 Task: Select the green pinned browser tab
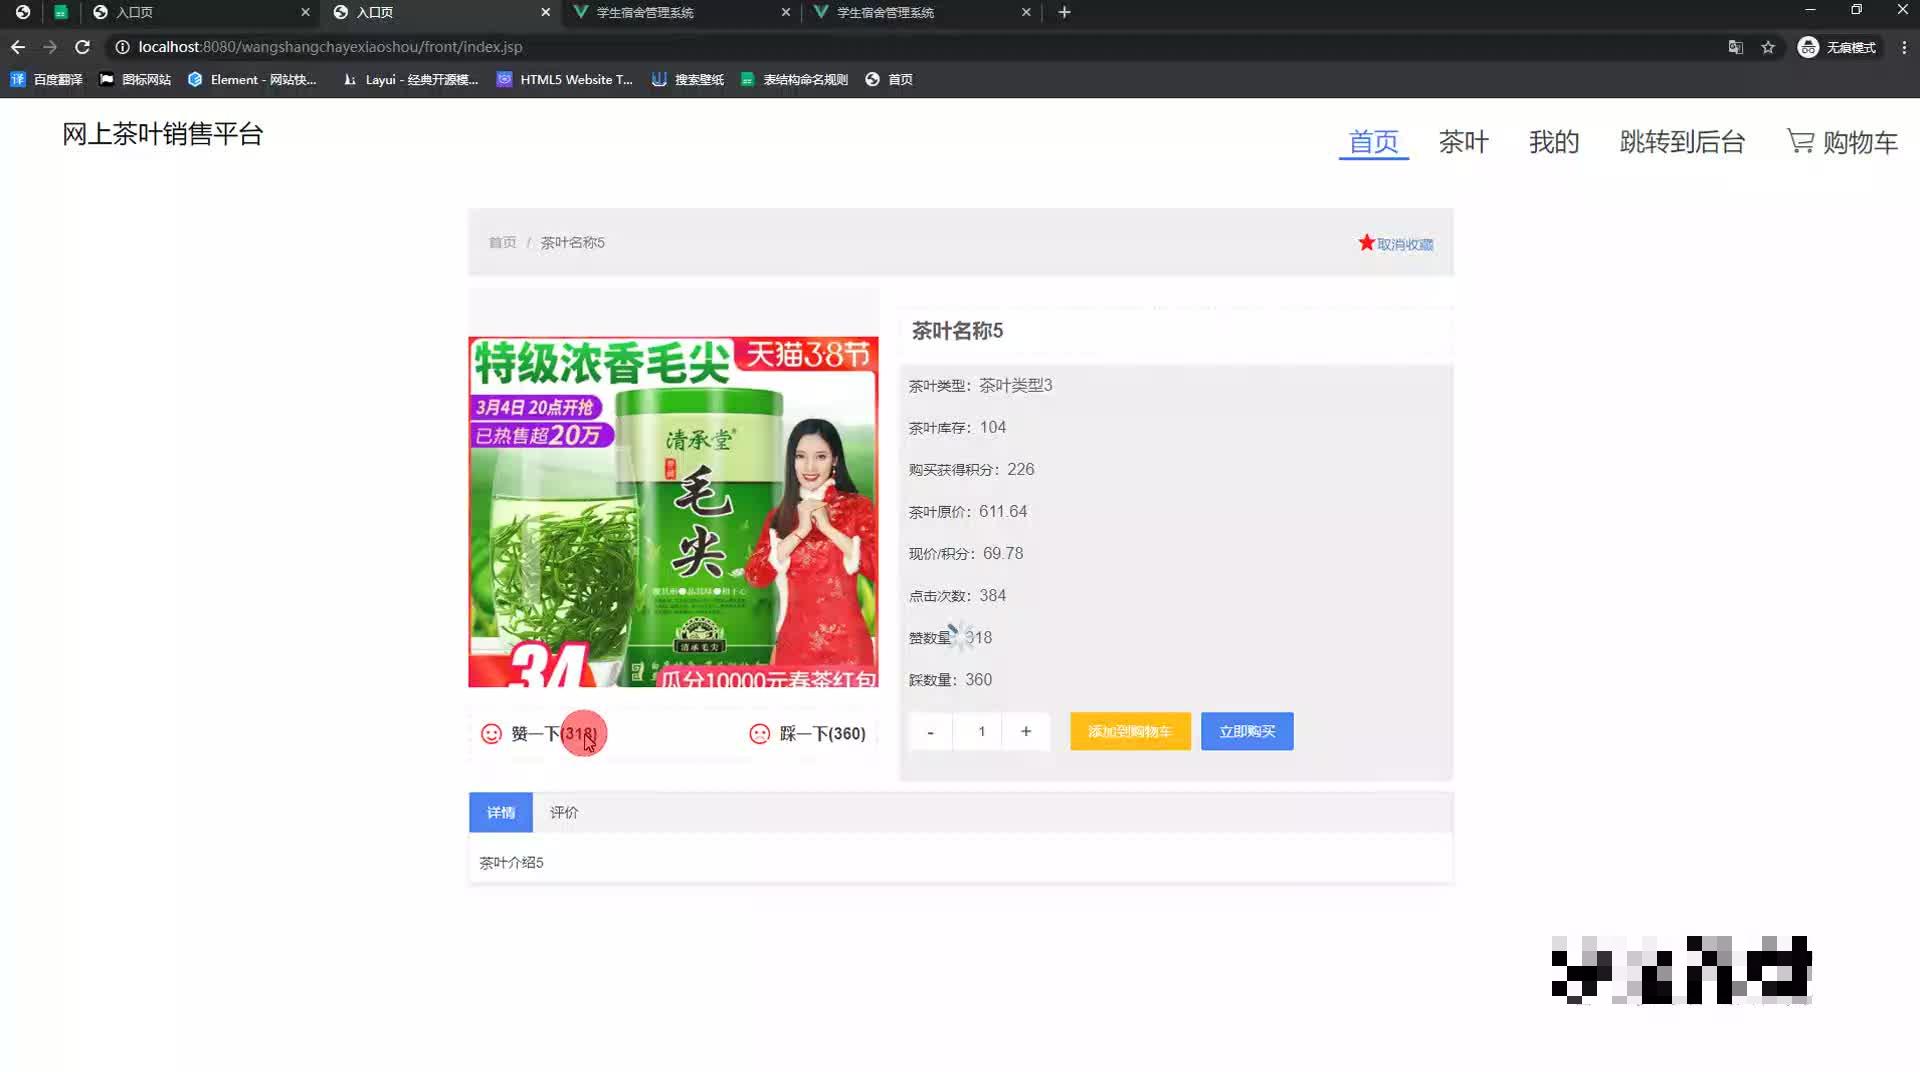point(61,12)
